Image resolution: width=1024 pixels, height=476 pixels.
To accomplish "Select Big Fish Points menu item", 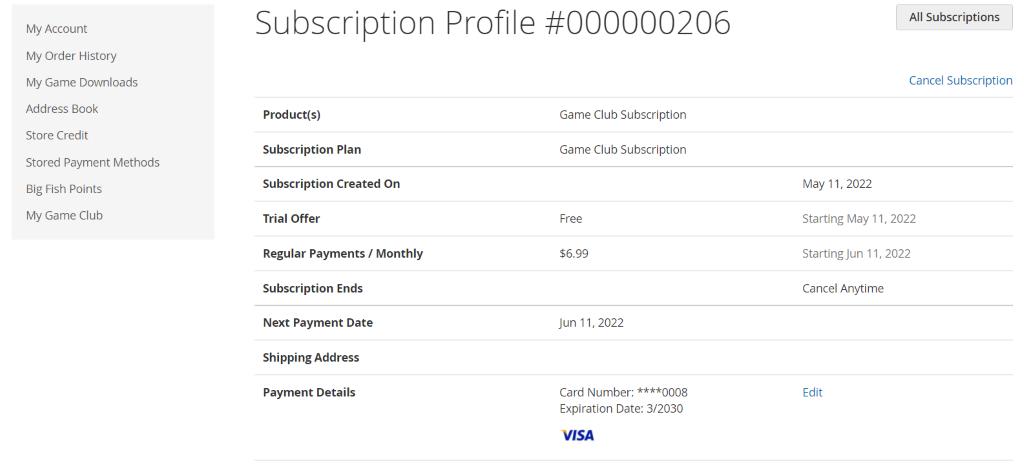I will tap(64, 189).
